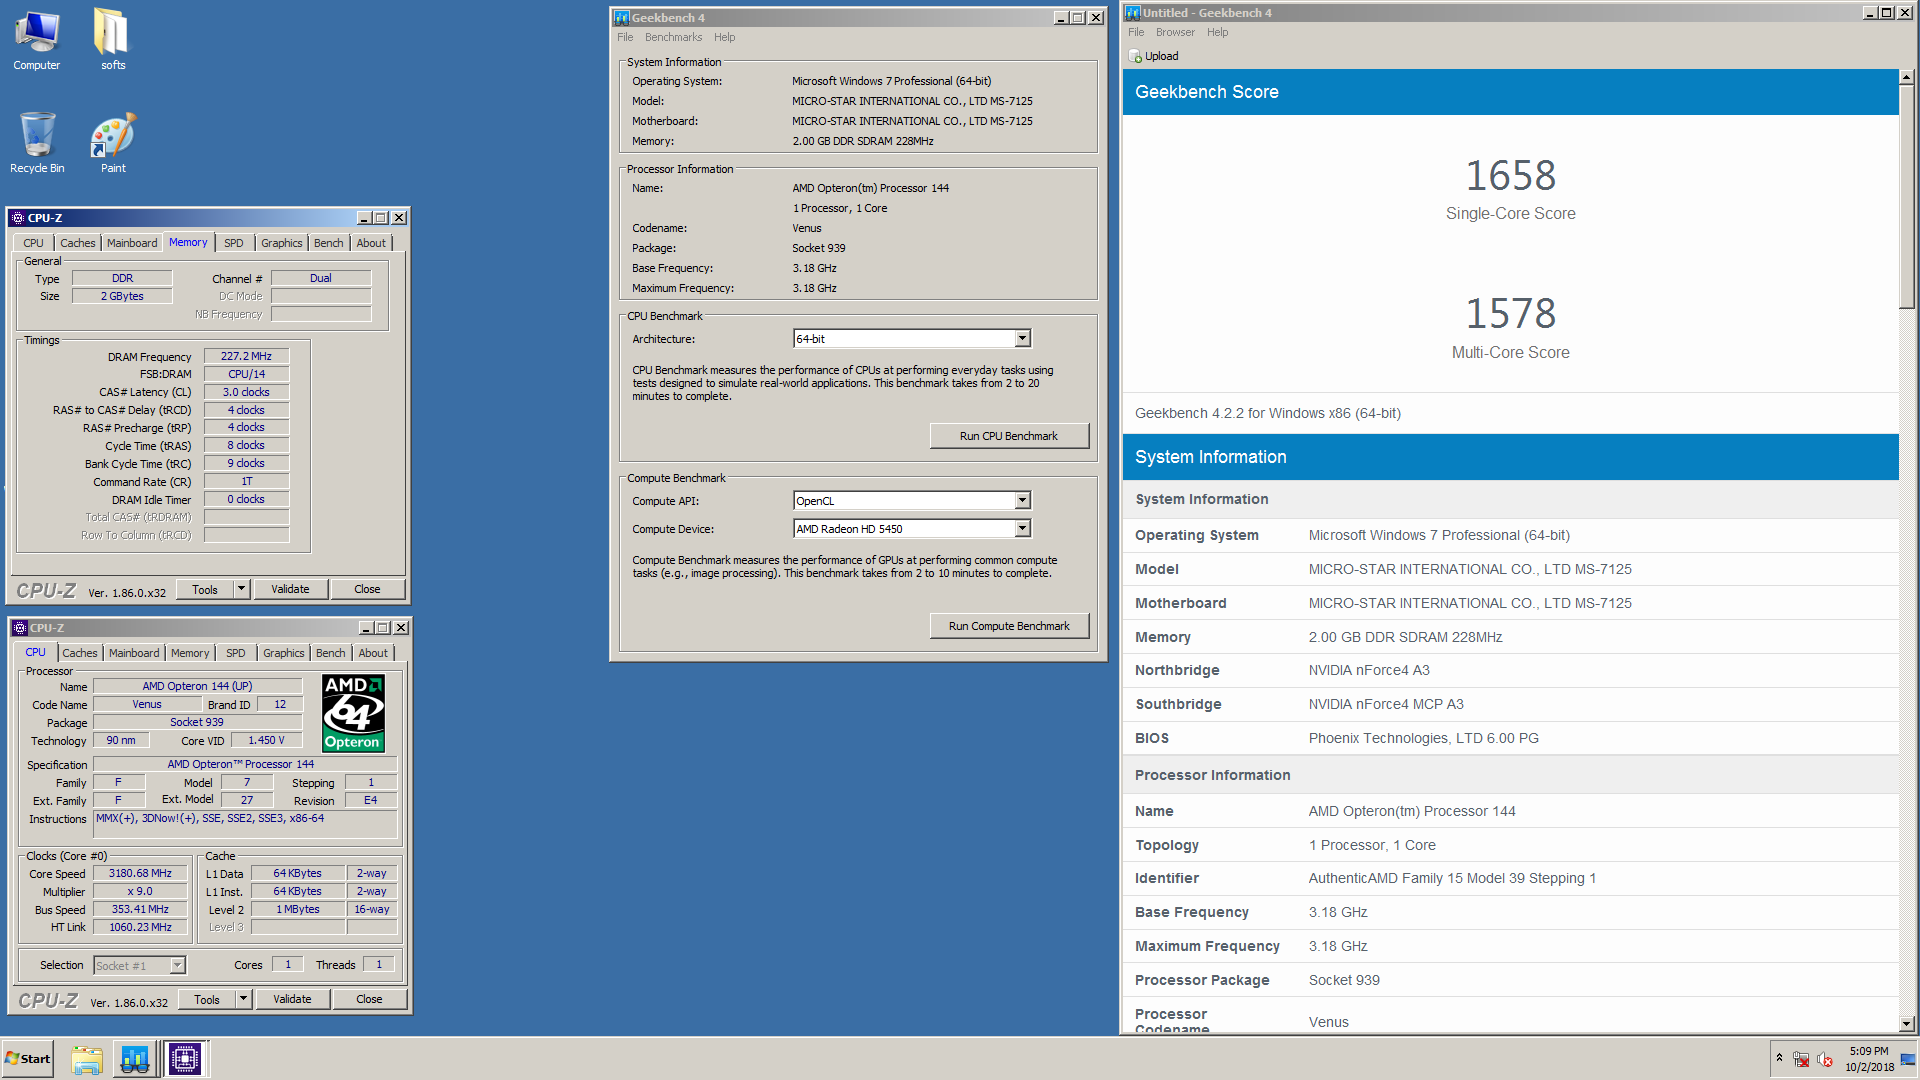Switch to CPU-Z via its taskbar icon

pyautogui.click(x=185, y=1059)
